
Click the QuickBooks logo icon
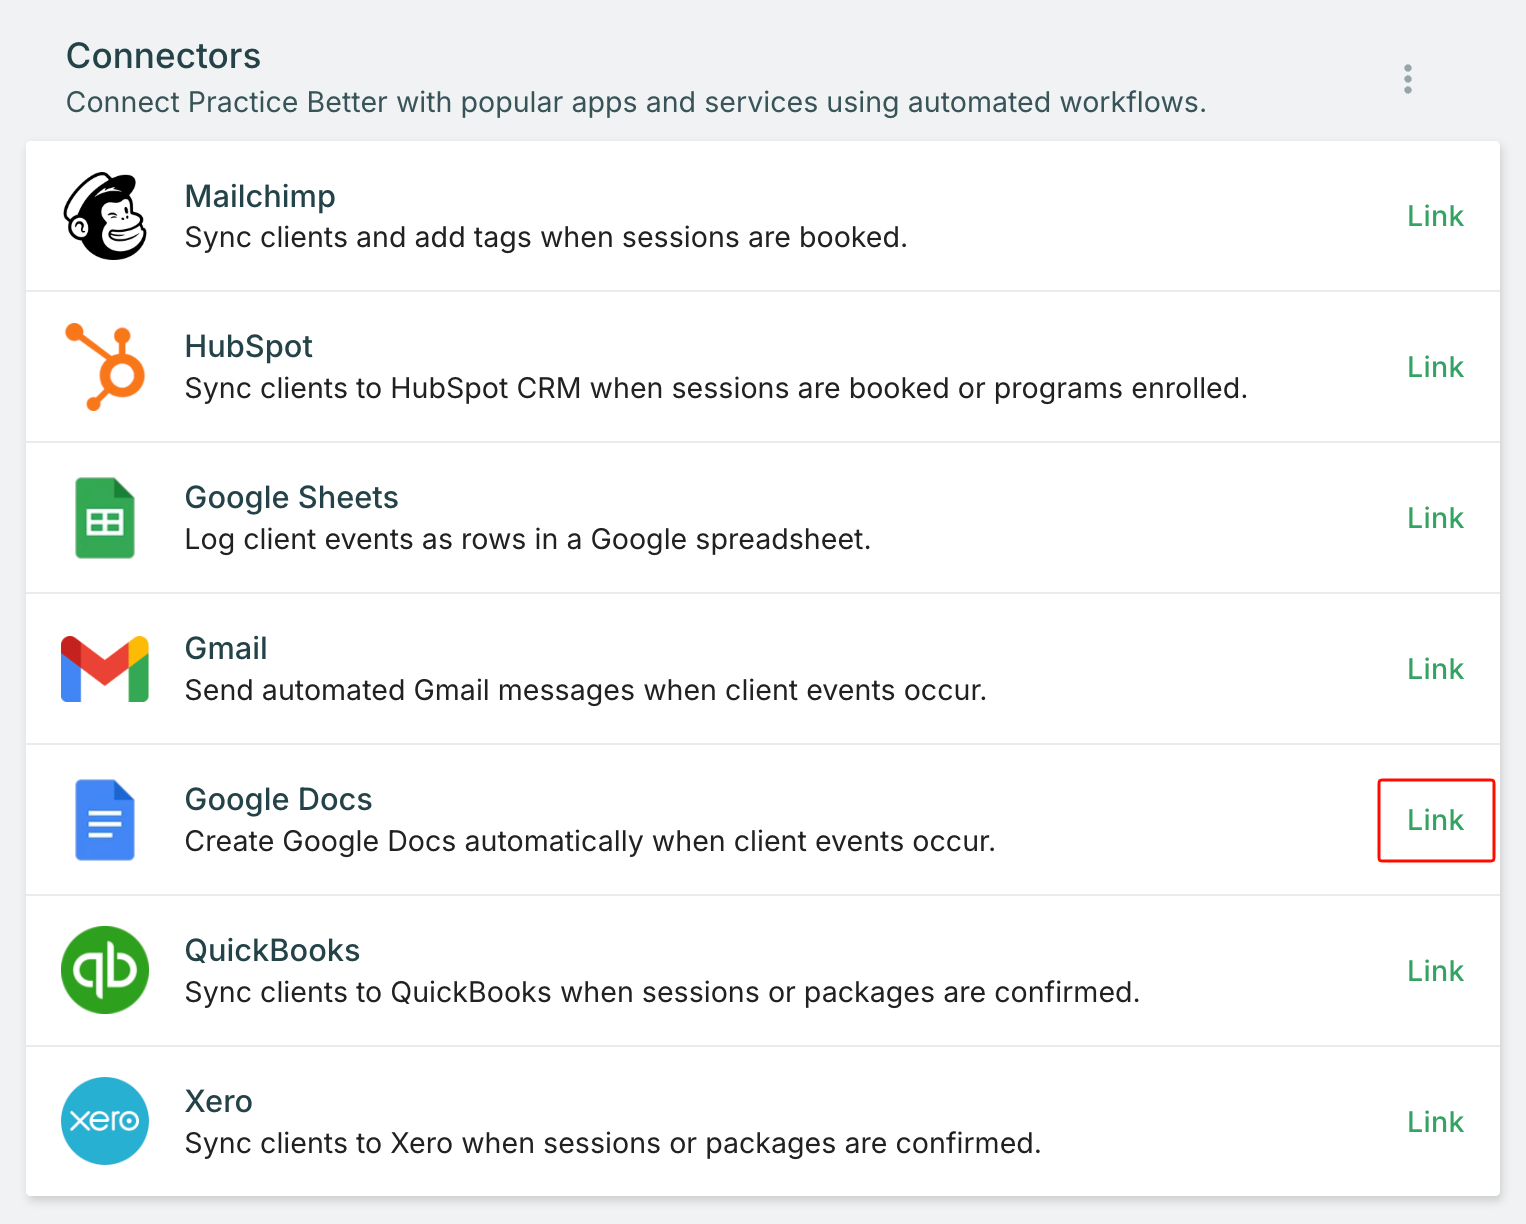[x=105, y=970]
